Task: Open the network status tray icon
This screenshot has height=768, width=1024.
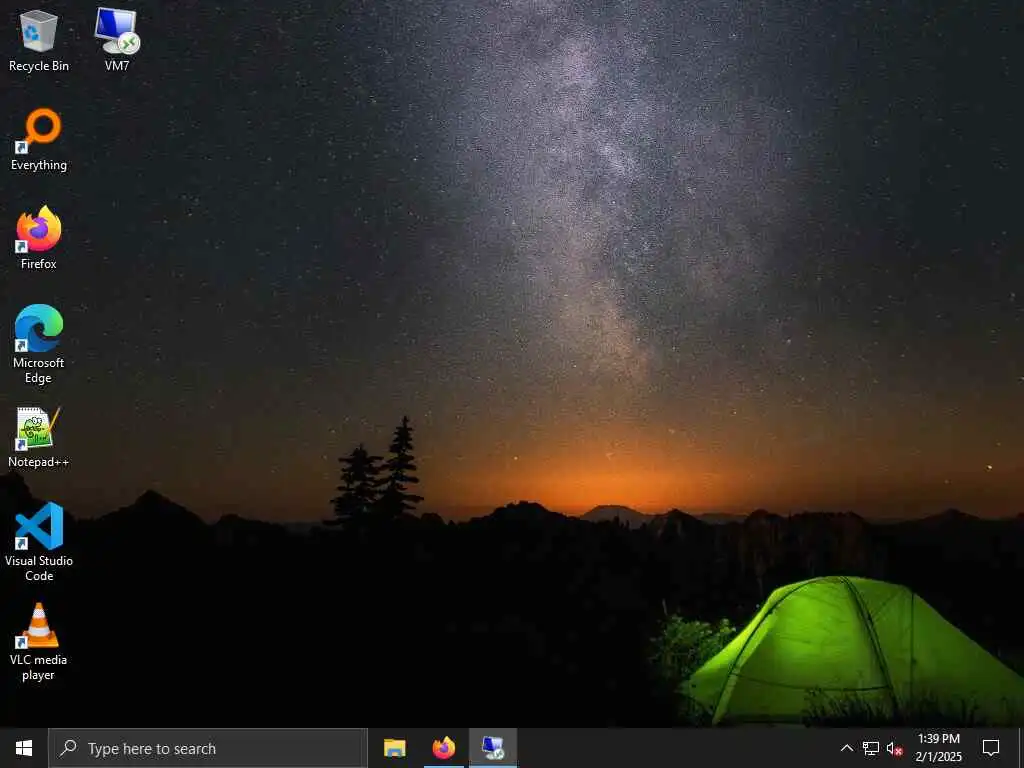Action: (x=871, y=748)
